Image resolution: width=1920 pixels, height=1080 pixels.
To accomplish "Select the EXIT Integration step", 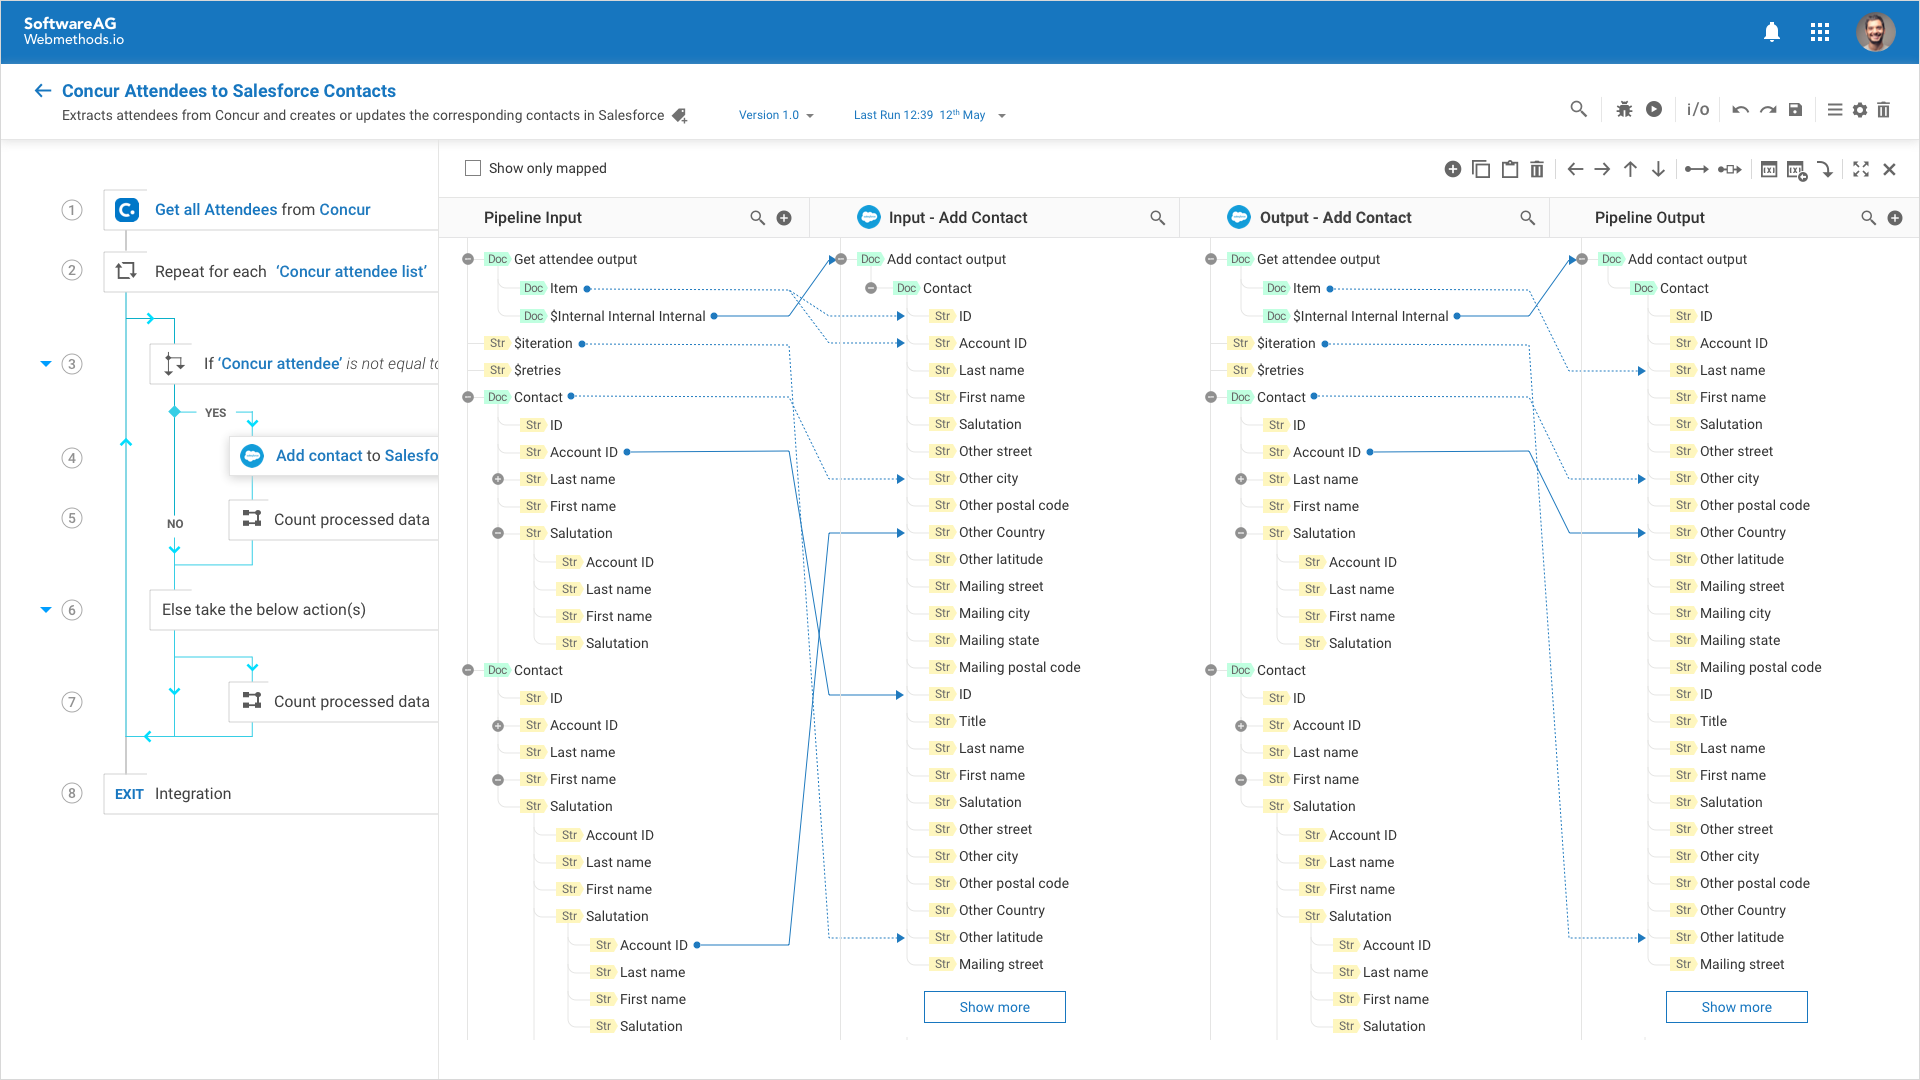I will [271, 794].
